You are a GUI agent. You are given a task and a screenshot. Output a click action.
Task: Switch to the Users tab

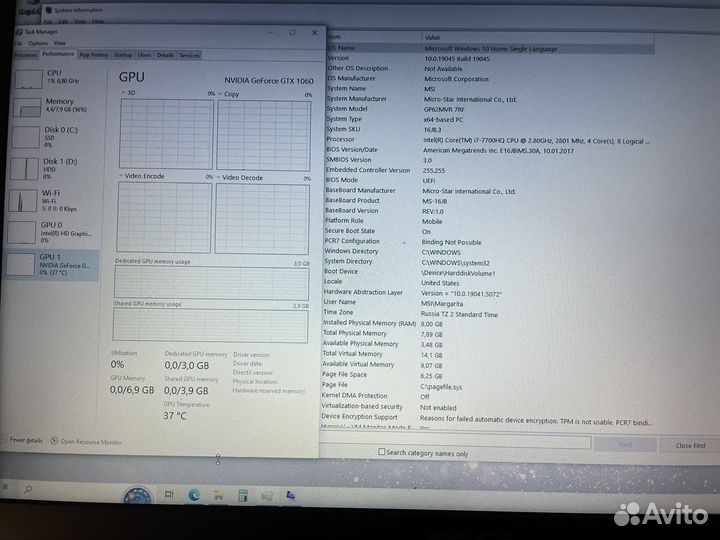pos(144,55)
